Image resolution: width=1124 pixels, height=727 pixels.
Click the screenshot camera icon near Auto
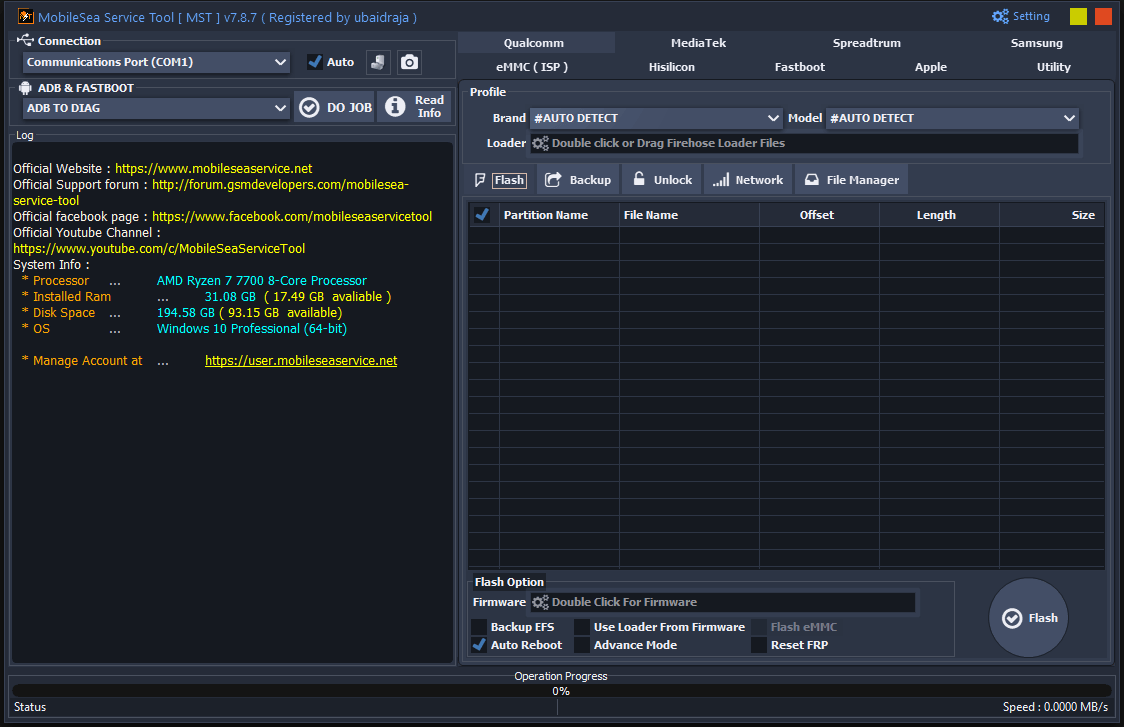(409, 62)
